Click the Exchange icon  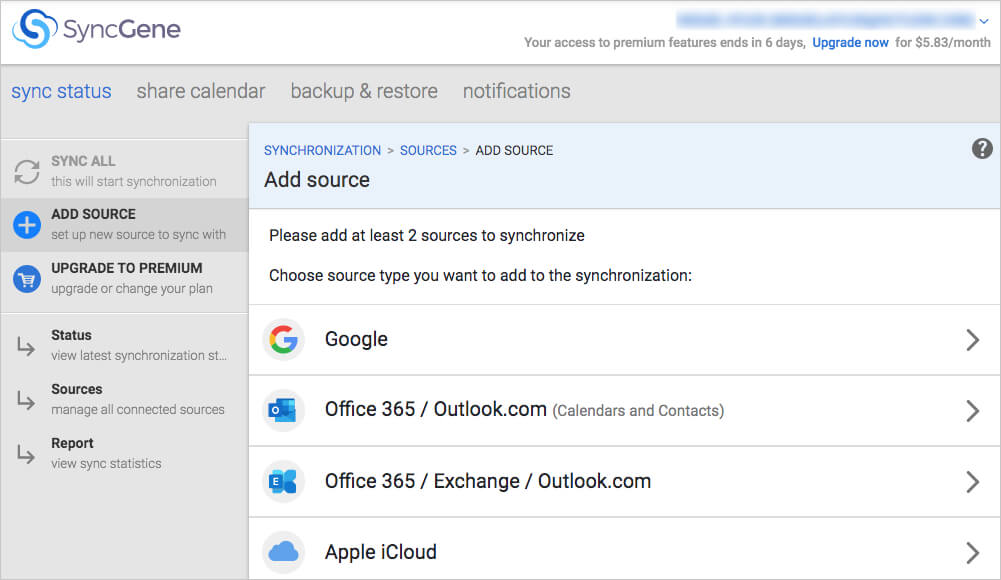point(283,481)
